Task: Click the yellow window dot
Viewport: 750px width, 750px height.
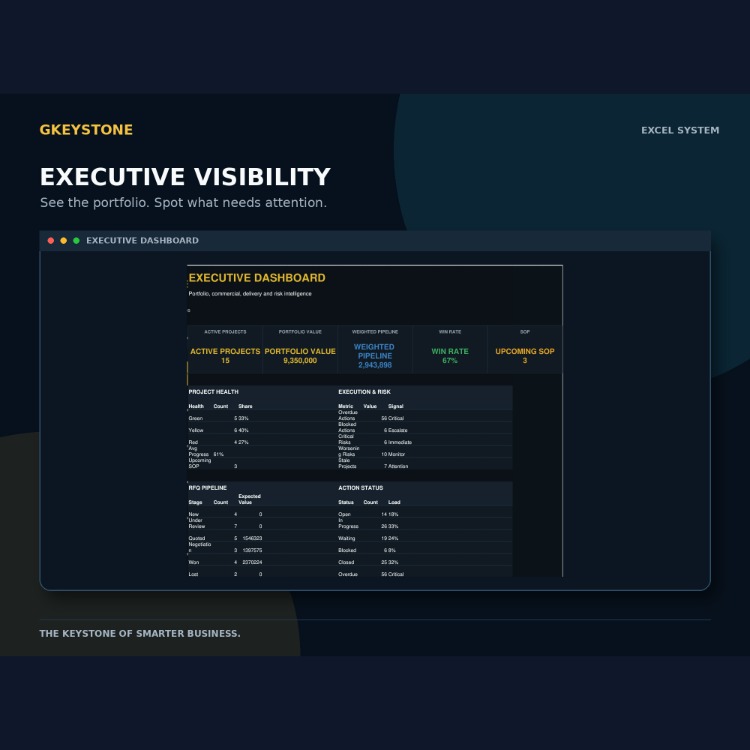Action: point(64,241)
